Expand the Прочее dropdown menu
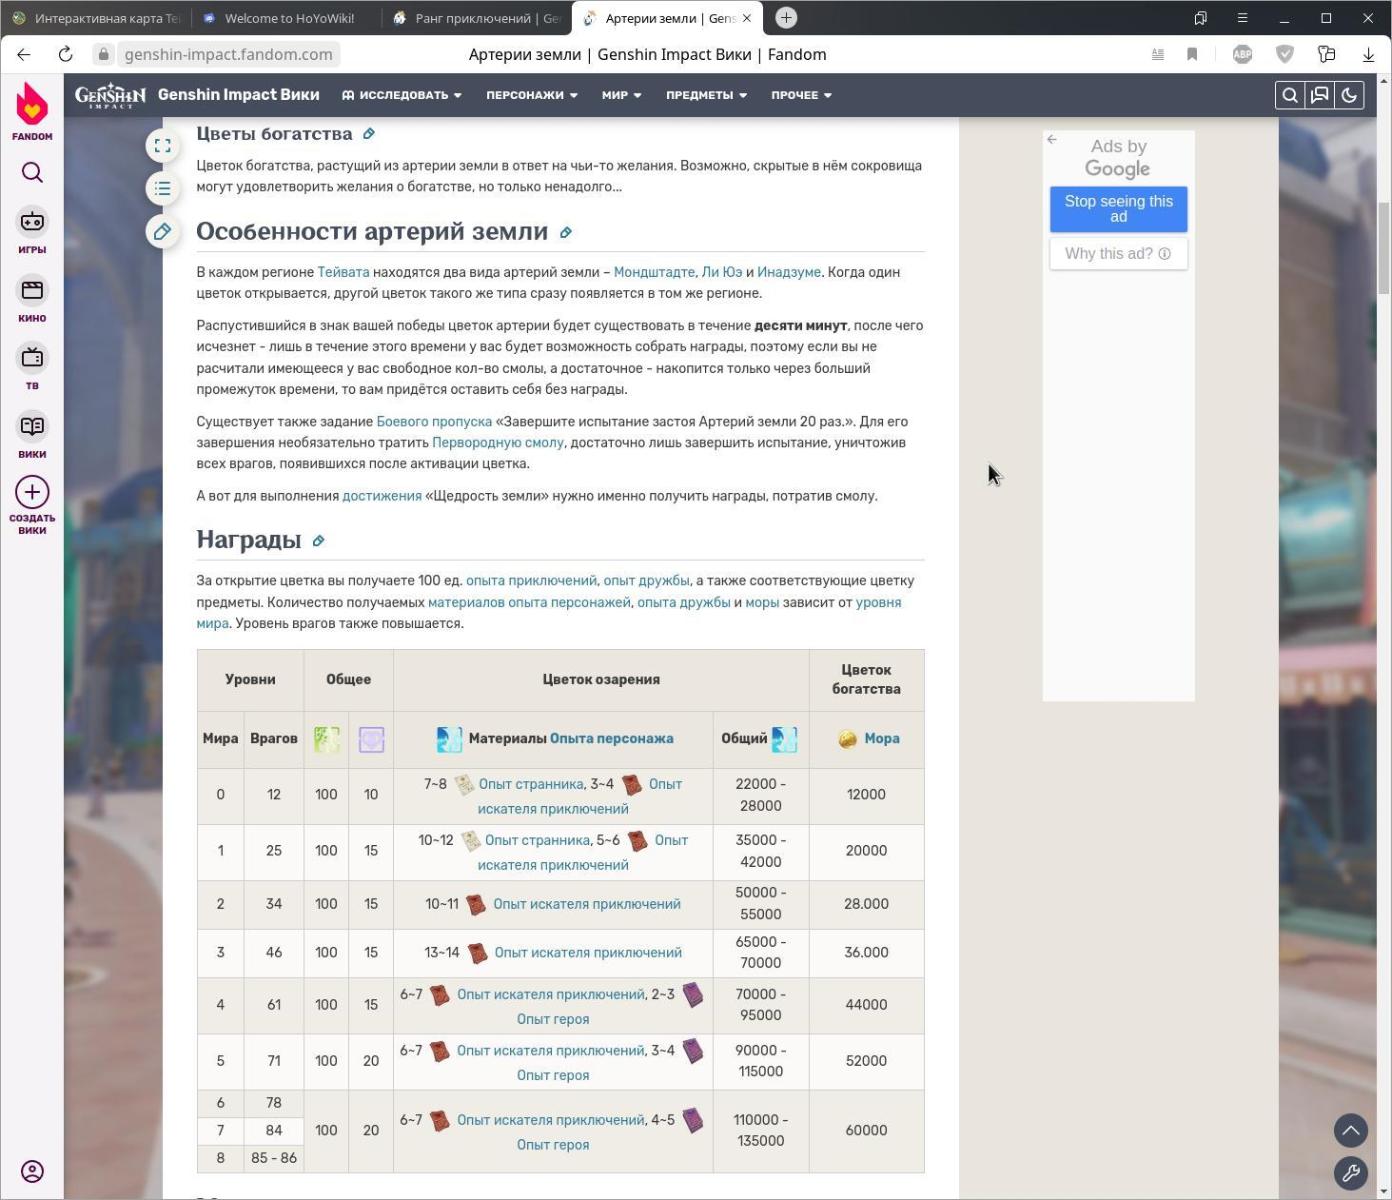Viewport: 1392px width, 1200px height. pyautogui.click(x=801, y=95)
